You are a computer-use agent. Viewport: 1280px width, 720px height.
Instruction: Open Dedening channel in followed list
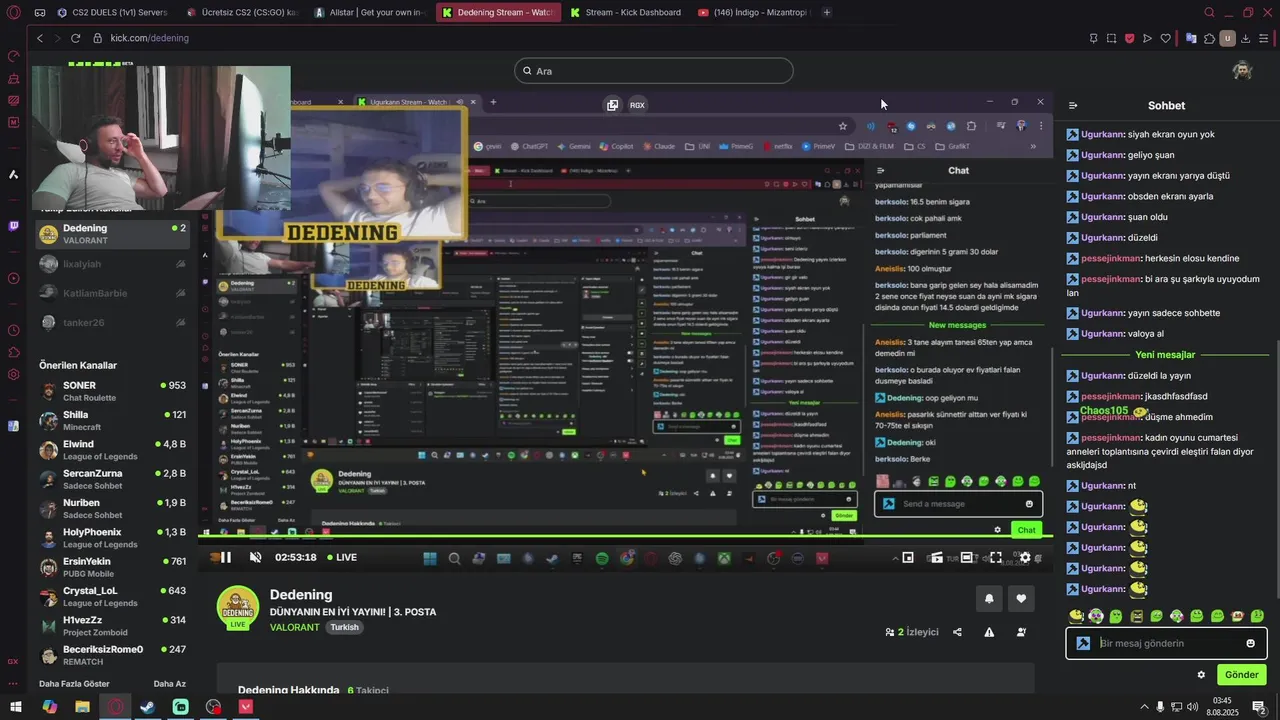(x=112, y=234)
